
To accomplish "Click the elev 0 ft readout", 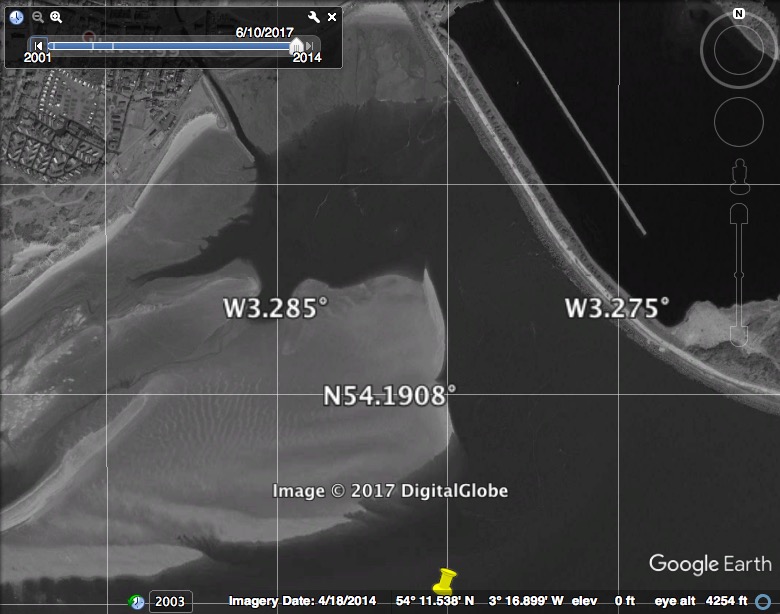I will pyautogui.click(x=603, y=601).
